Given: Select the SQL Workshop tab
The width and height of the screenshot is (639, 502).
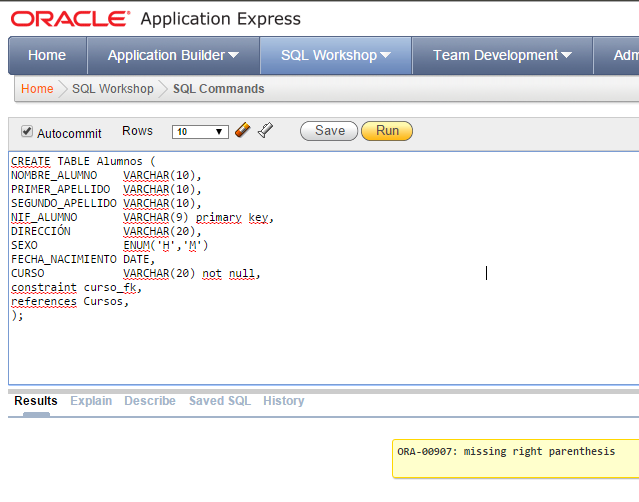Looking at the screenshot, I should (x=336, y=55).
